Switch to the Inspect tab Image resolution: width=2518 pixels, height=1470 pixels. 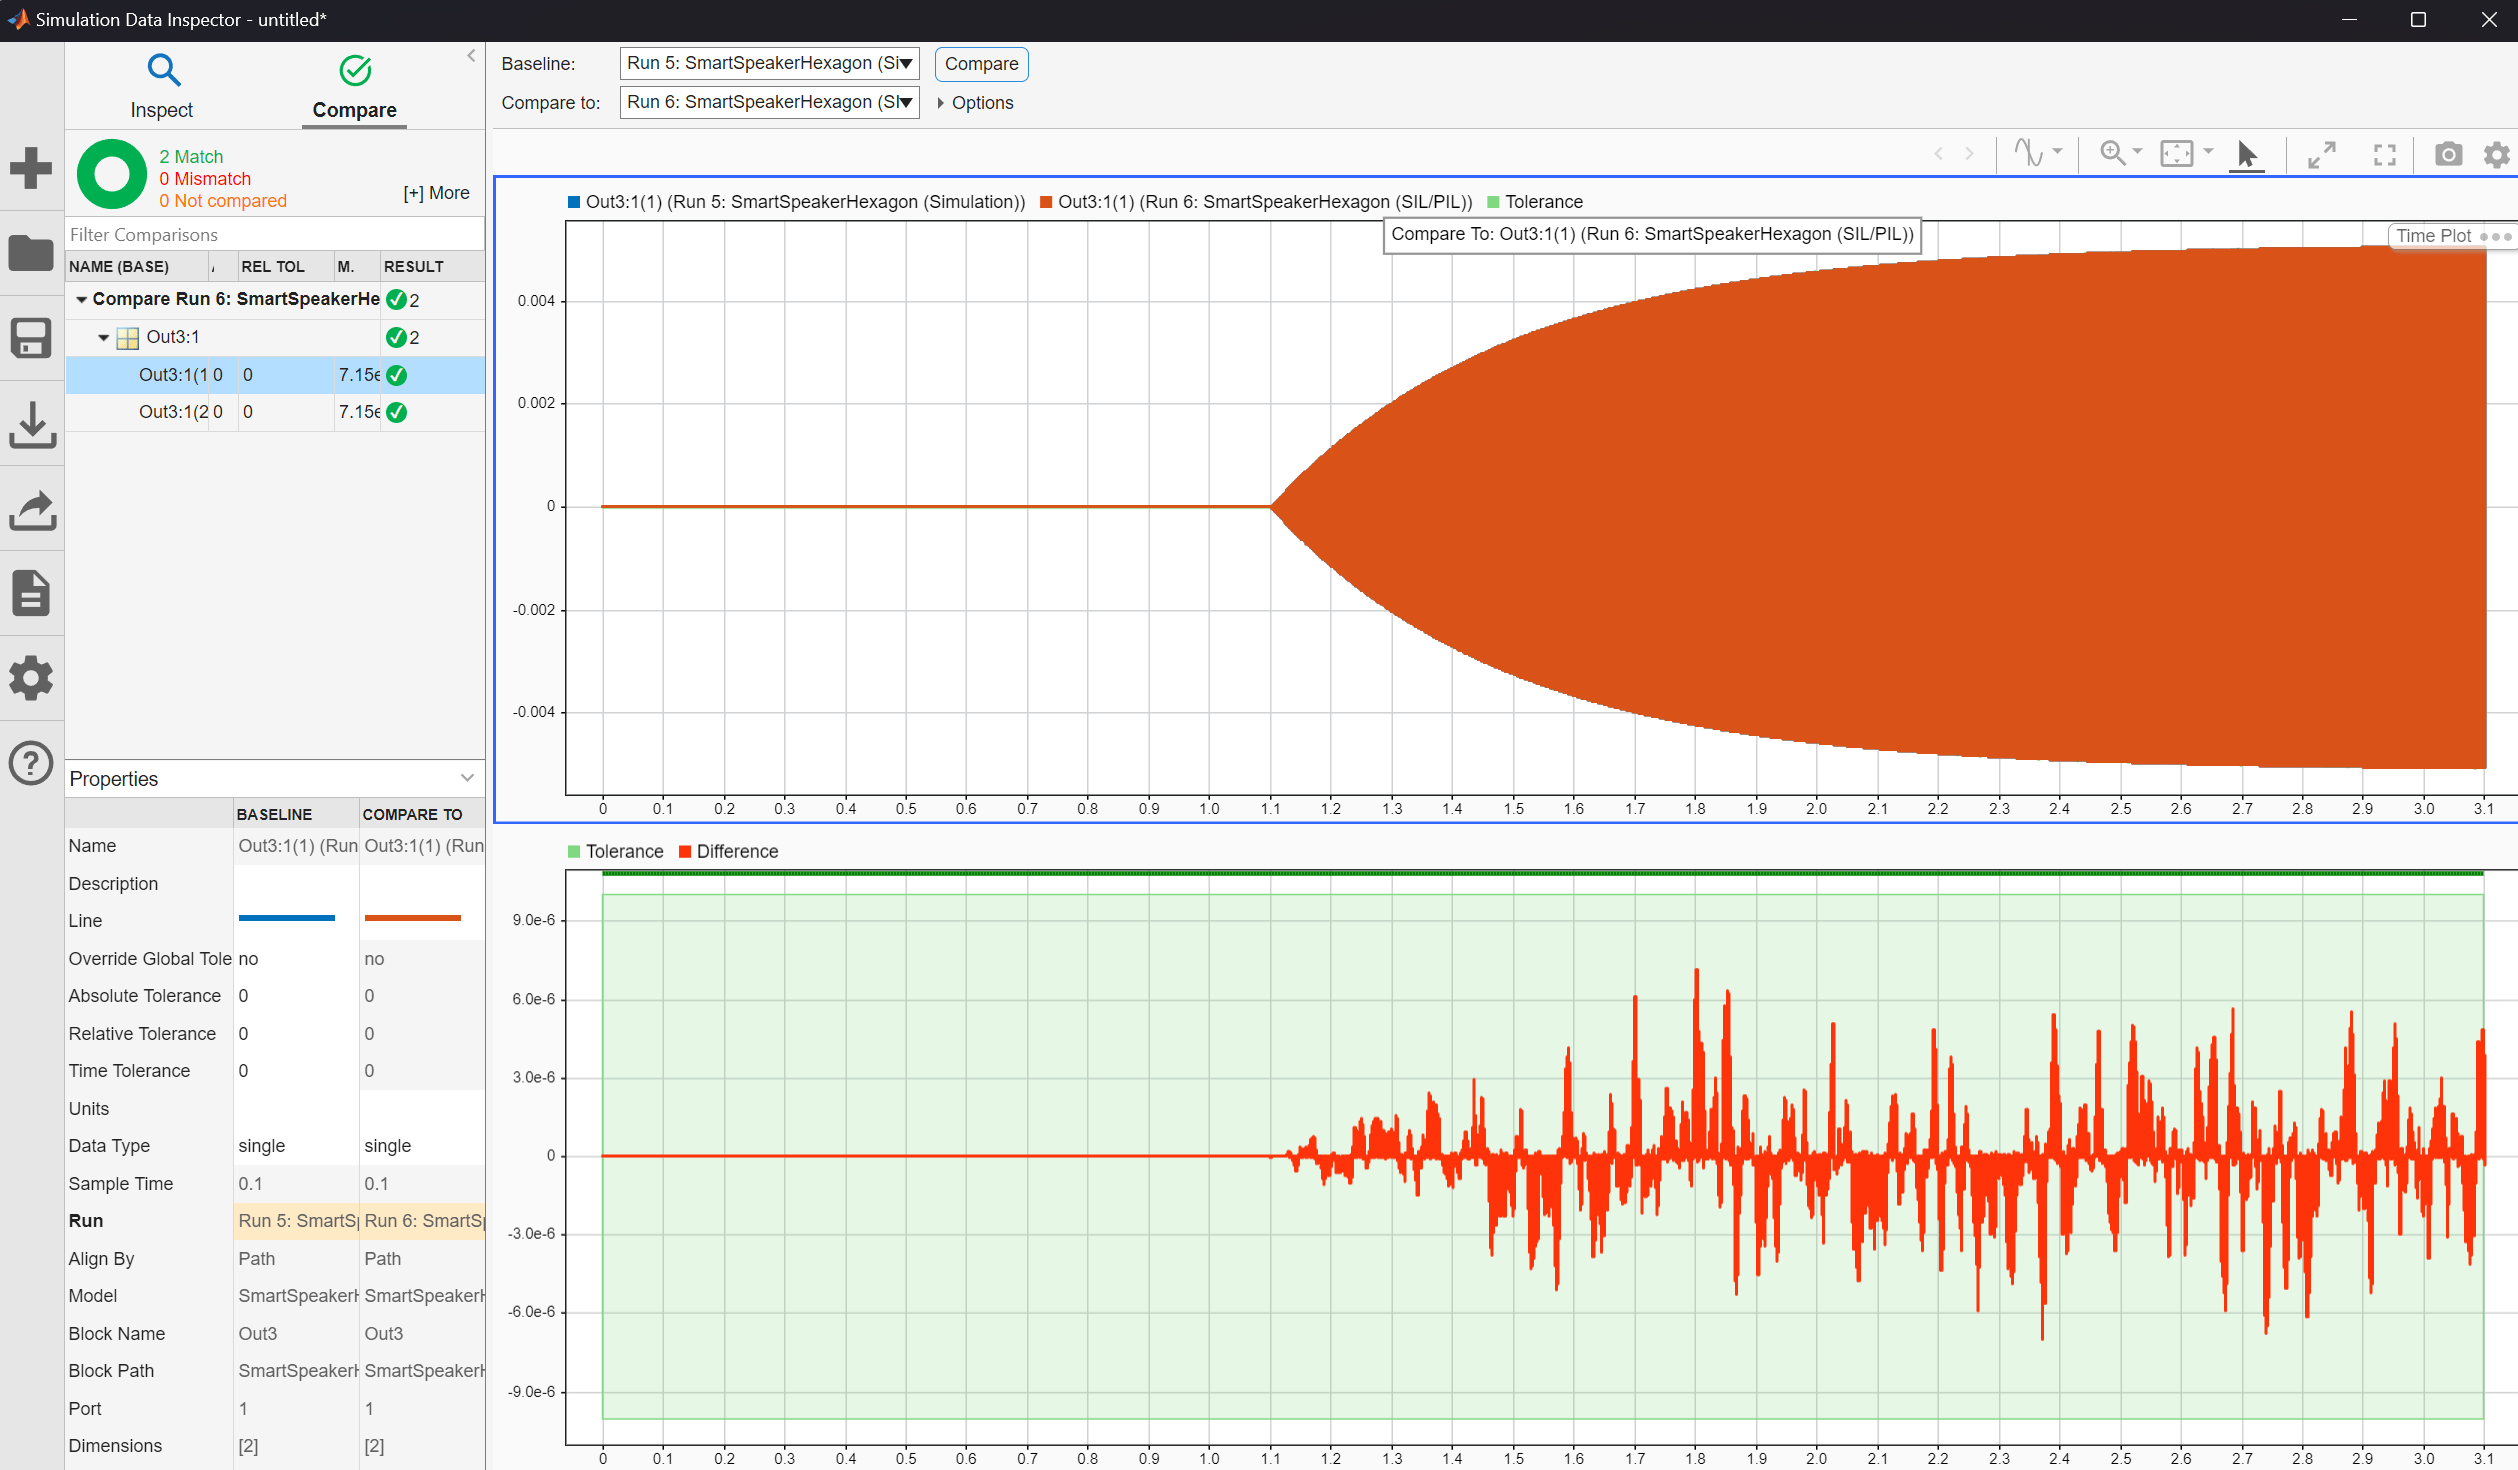click(162, 88)
